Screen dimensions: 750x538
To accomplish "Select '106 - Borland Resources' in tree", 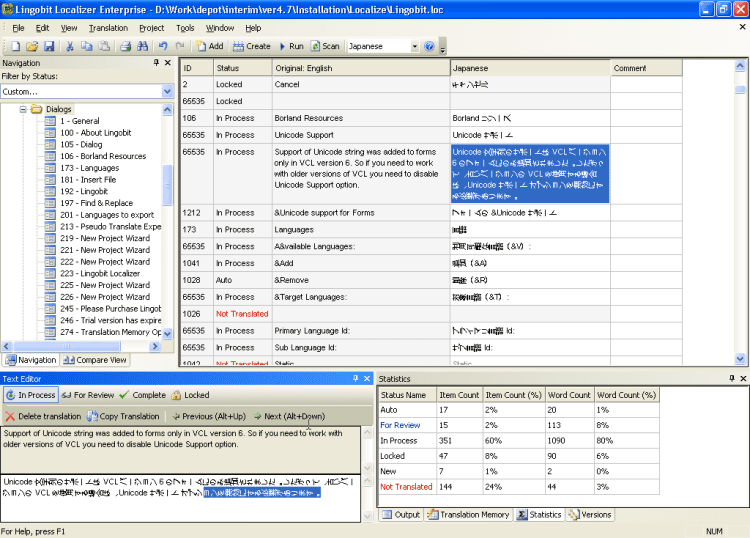I will pyautogui.click(x=102, y=156).
